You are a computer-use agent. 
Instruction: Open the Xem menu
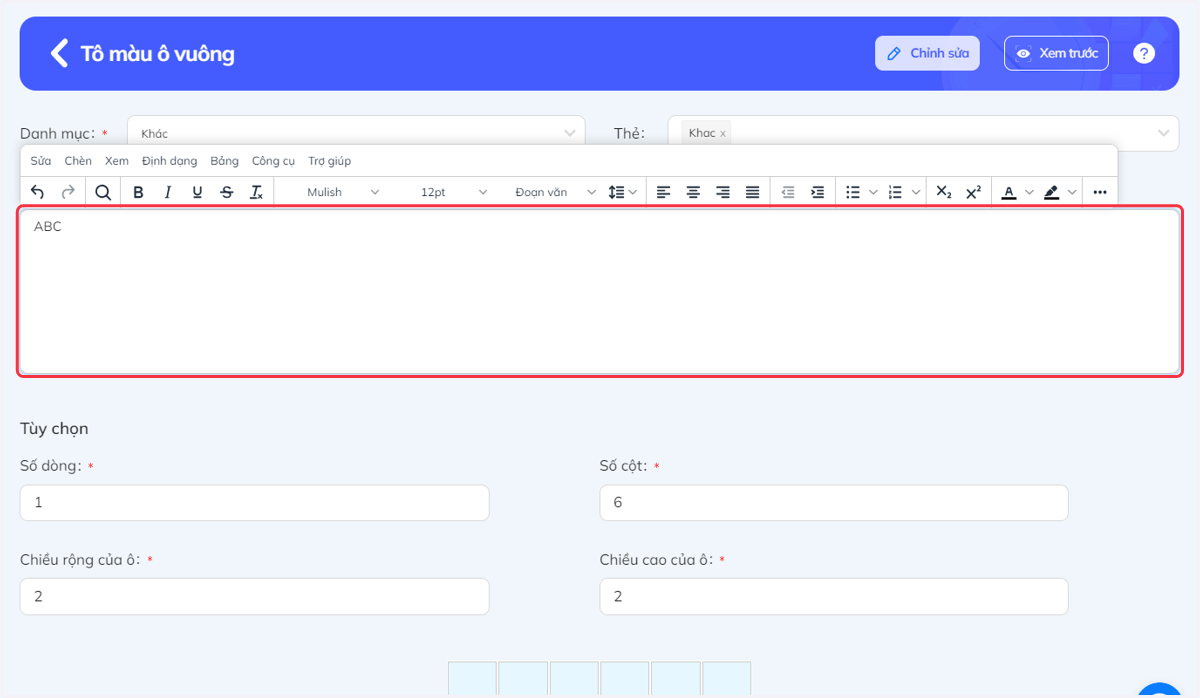click(117, 161)
